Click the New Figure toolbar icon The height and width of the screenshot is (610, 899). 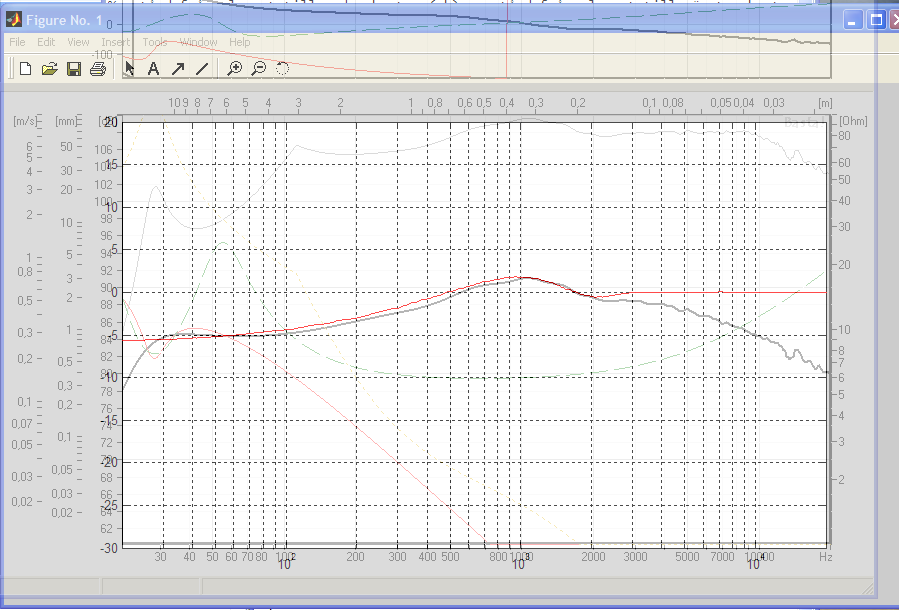(x=25, y=69)
